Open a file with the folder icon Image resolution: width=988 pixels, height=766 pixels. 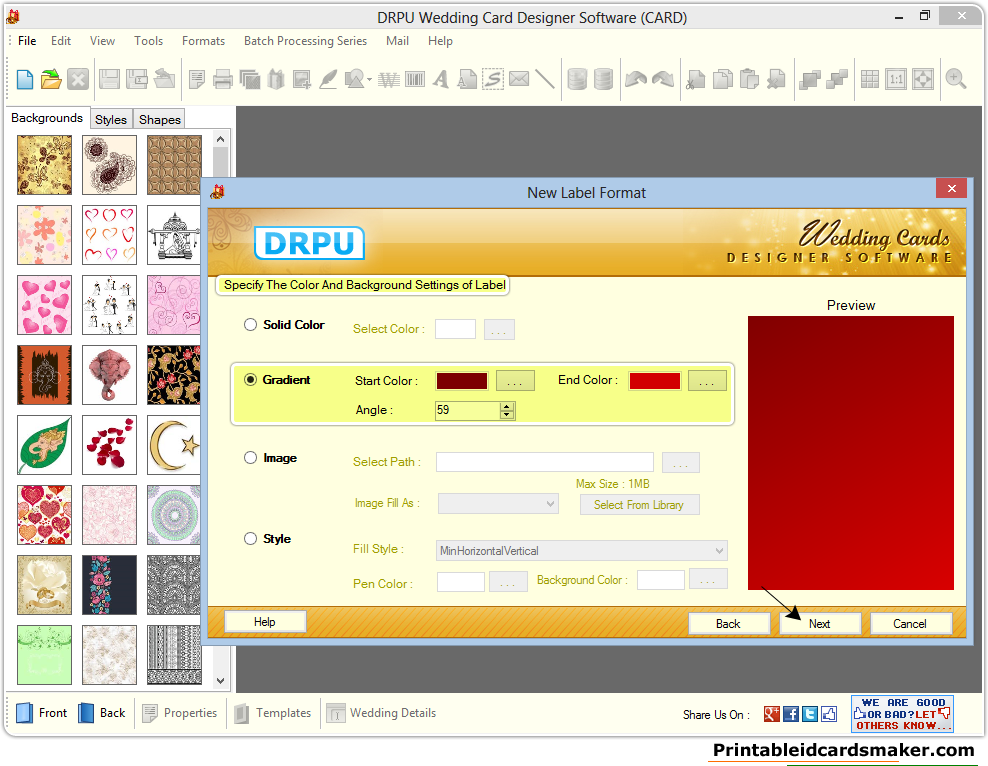point(51,79)
